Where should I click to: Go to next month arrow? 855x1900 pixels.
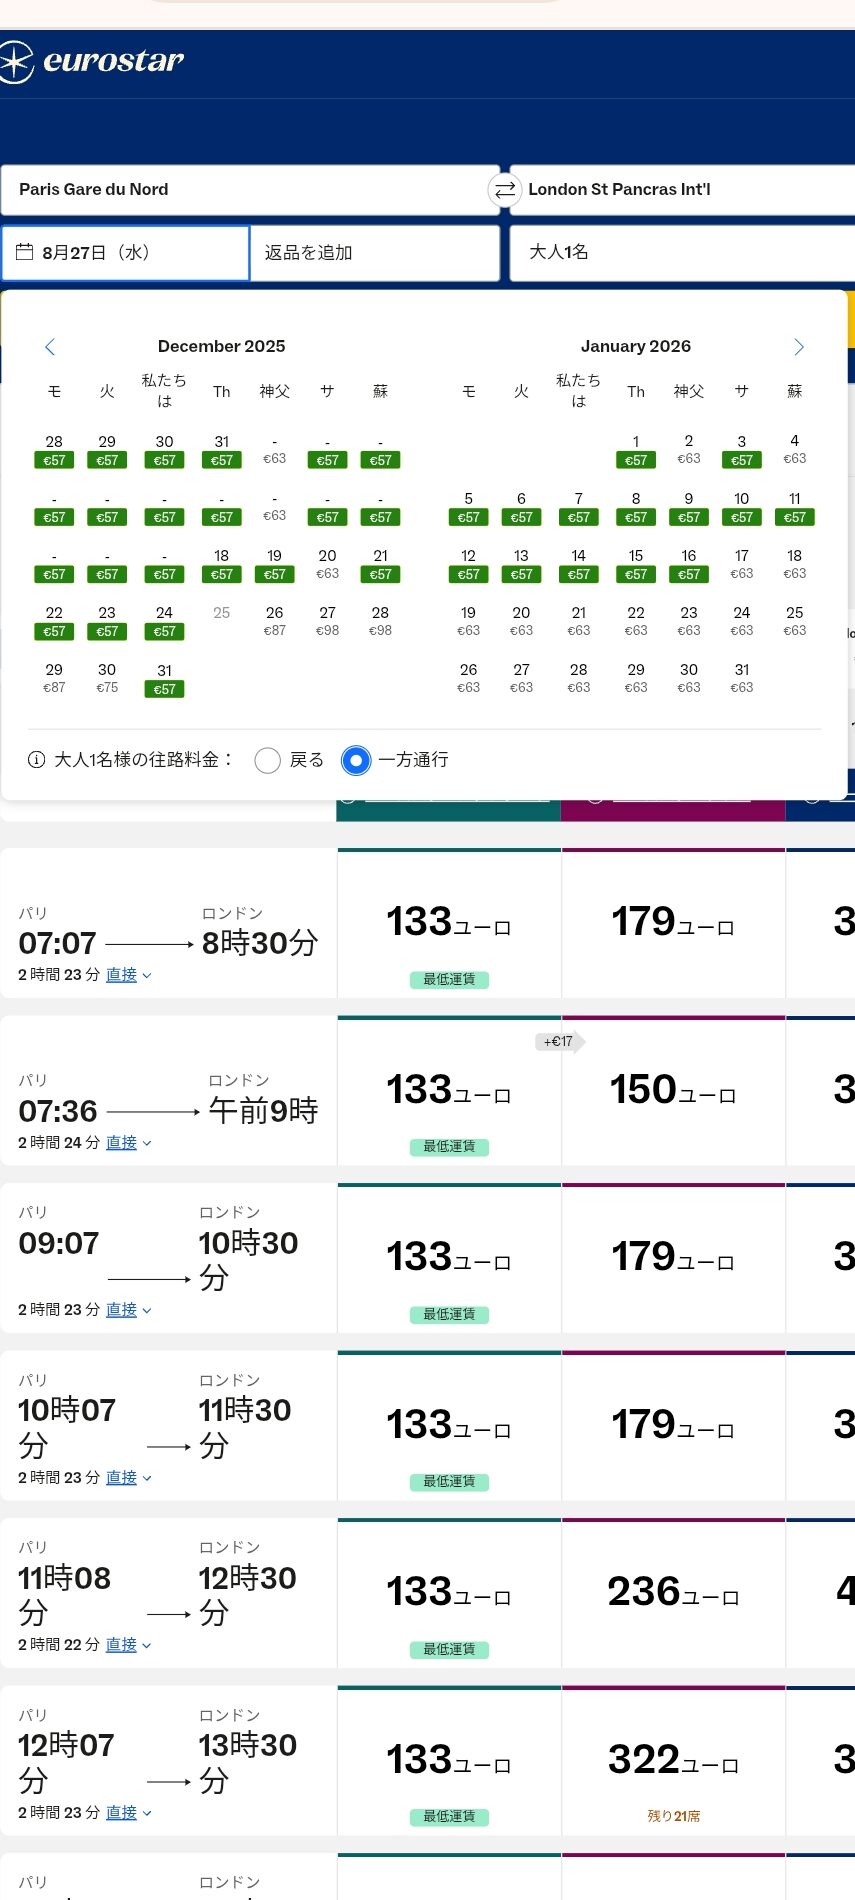click(798, 347)
